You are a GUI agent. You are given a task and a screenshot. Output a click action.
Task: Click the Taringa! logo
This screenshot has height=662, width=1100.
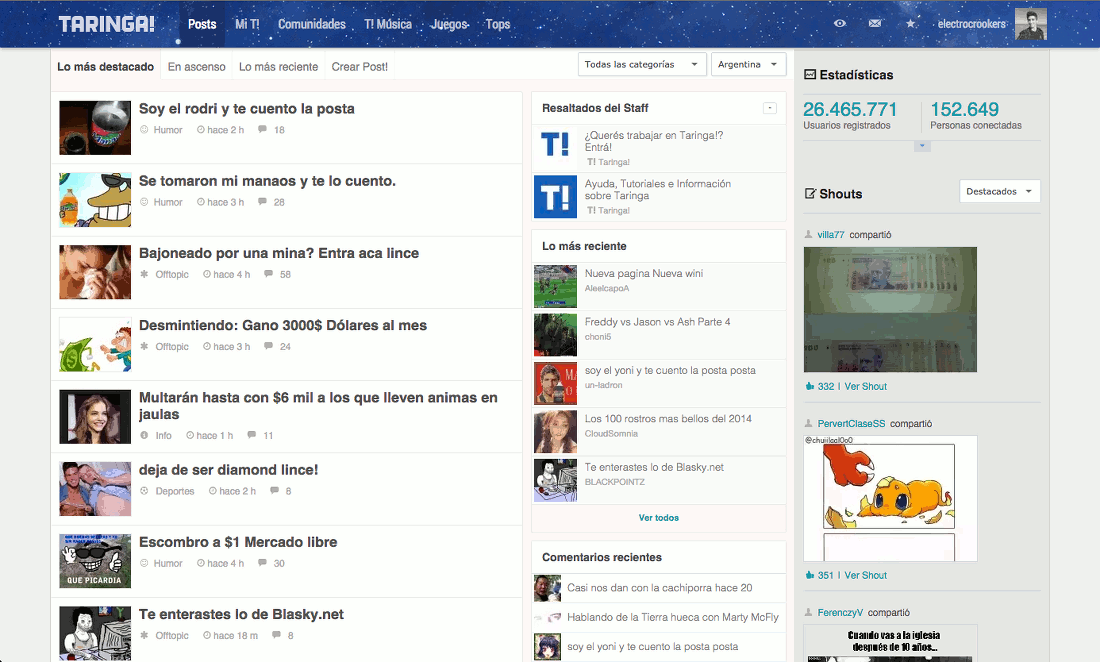pos(106,25)
